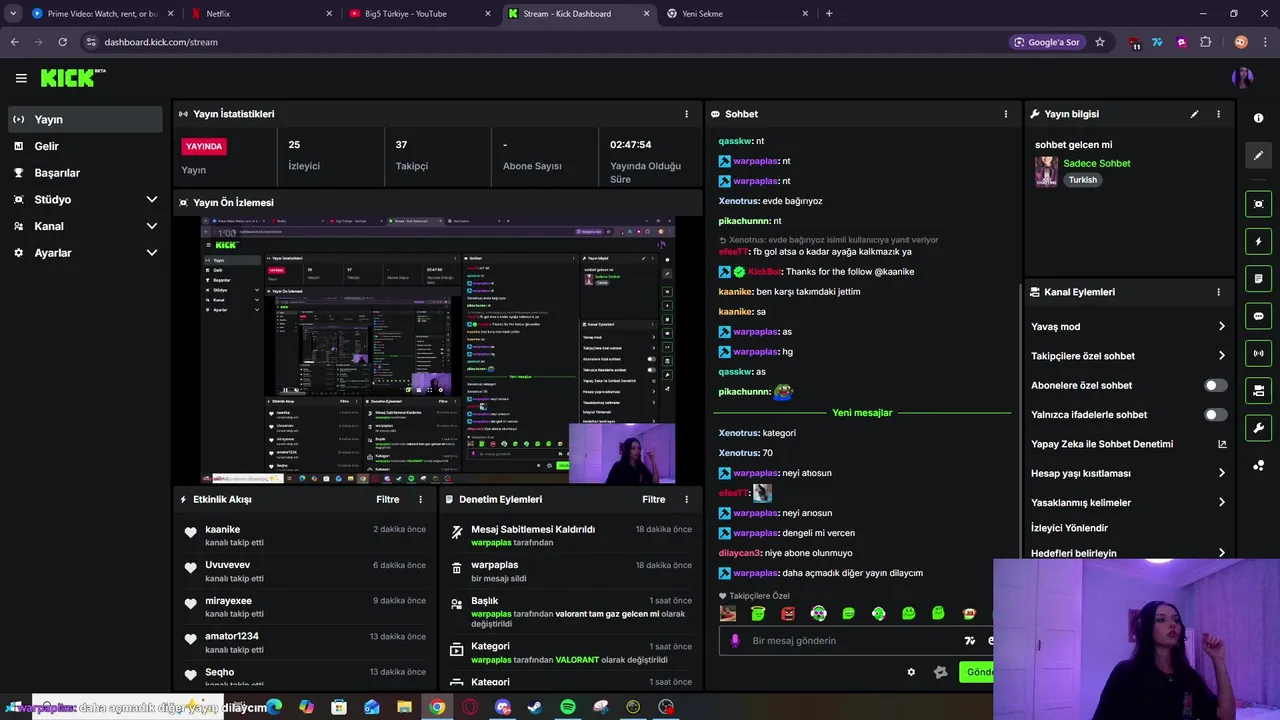Click Mesaj Sabitlemesi Kaldırıldı moderation entry
Image resolution: width=1280 pixels, height=720 pixels.
pyautogui.click(x=570, y=536)
